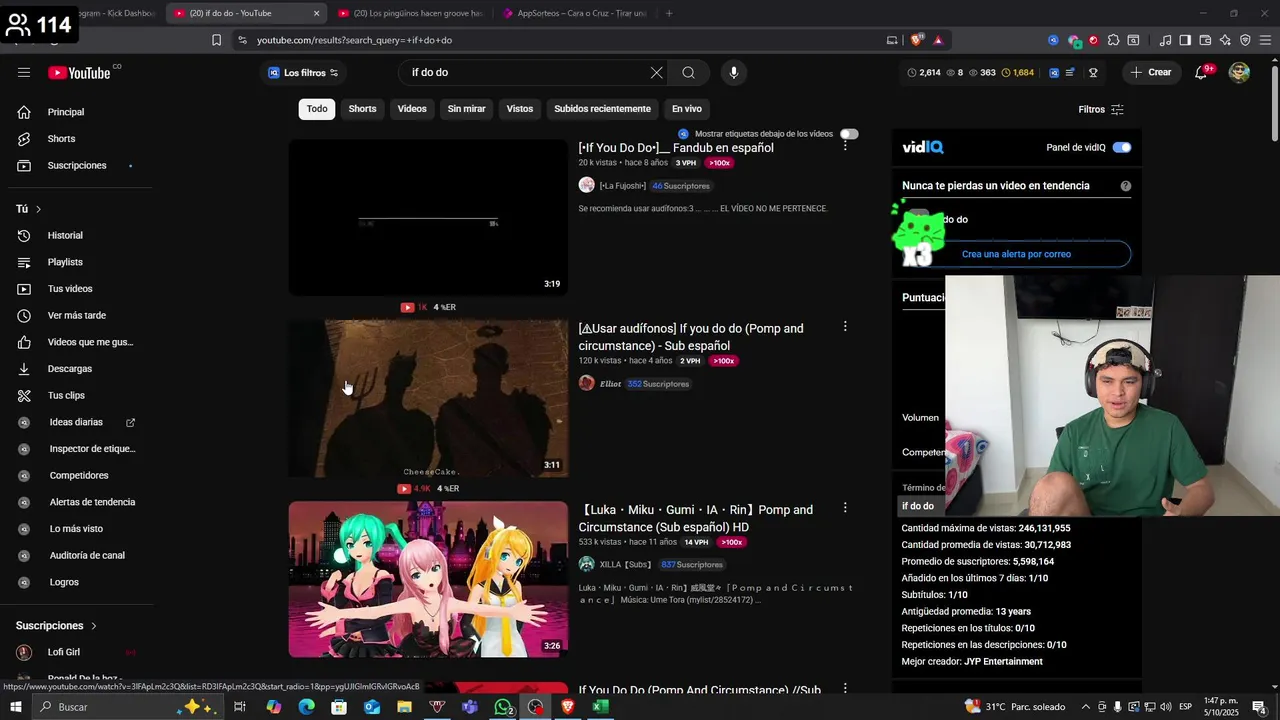Open three-dot menu for Fandub en español video

point(845,146)
